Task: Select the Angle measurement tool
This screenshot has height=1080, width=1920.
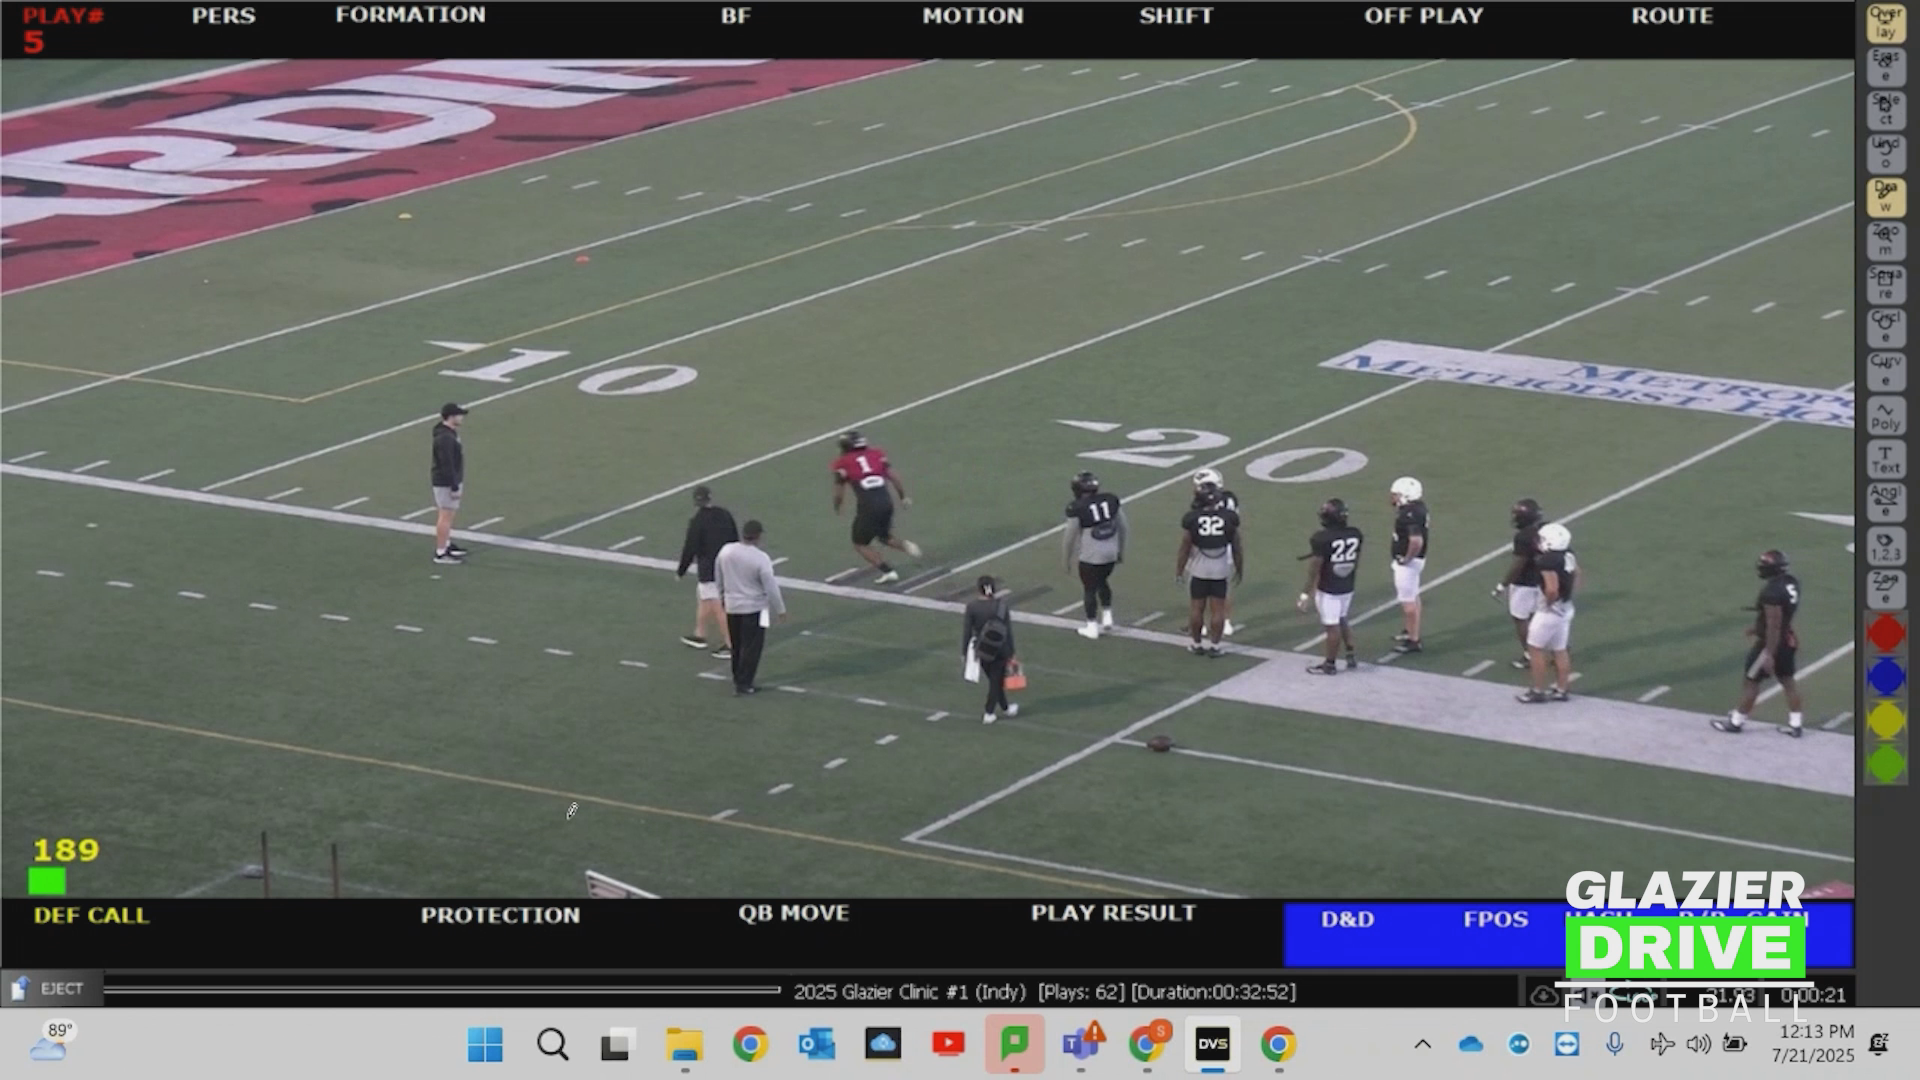Action: click(x=1885, y=502)
